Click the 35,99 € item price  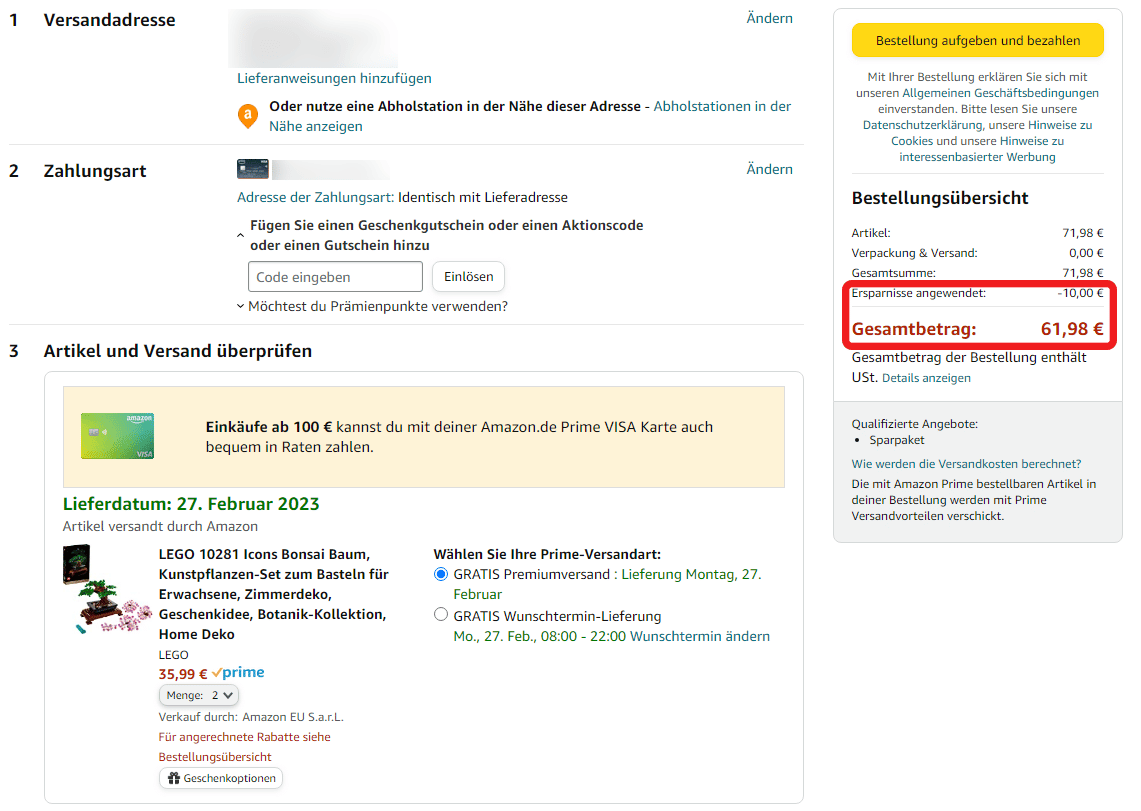coord(183,674)
